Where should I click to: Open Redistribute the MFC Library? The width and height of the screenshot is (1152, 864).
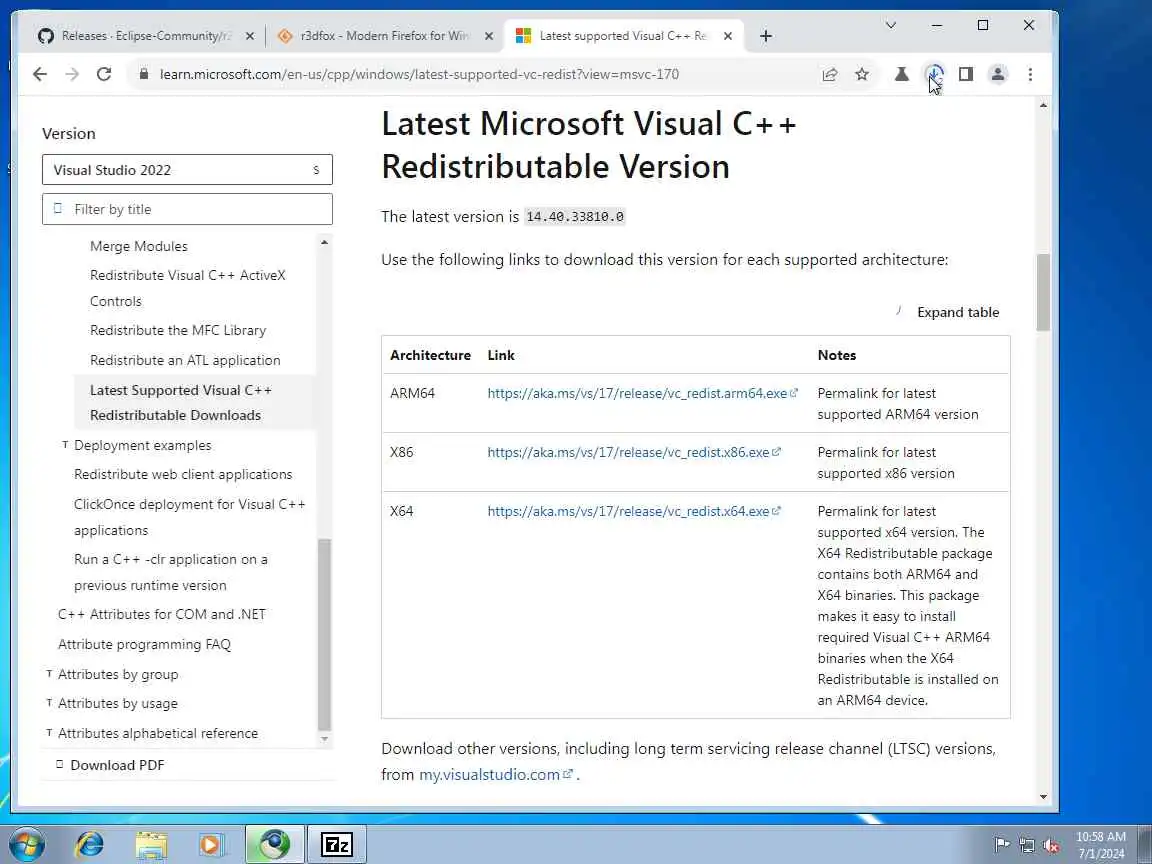click(x=178, y=331)
